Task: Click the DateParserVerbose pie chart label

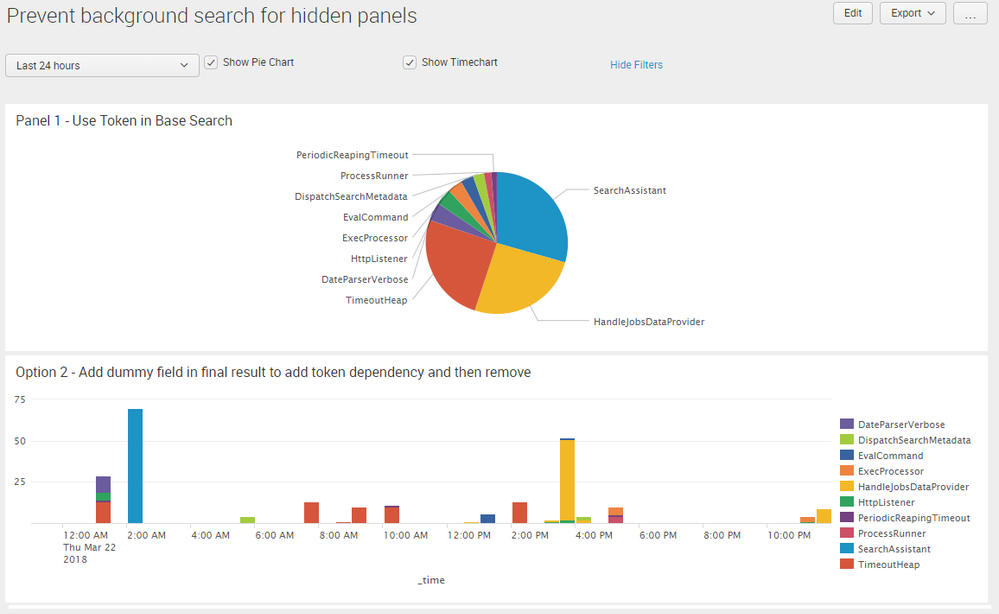Action: pos(365,280)
